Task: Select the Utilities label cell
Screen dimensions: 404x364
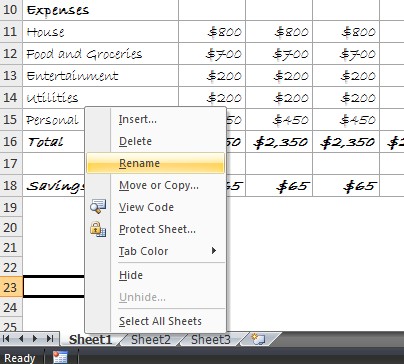Action: click(x=100, y=97)
